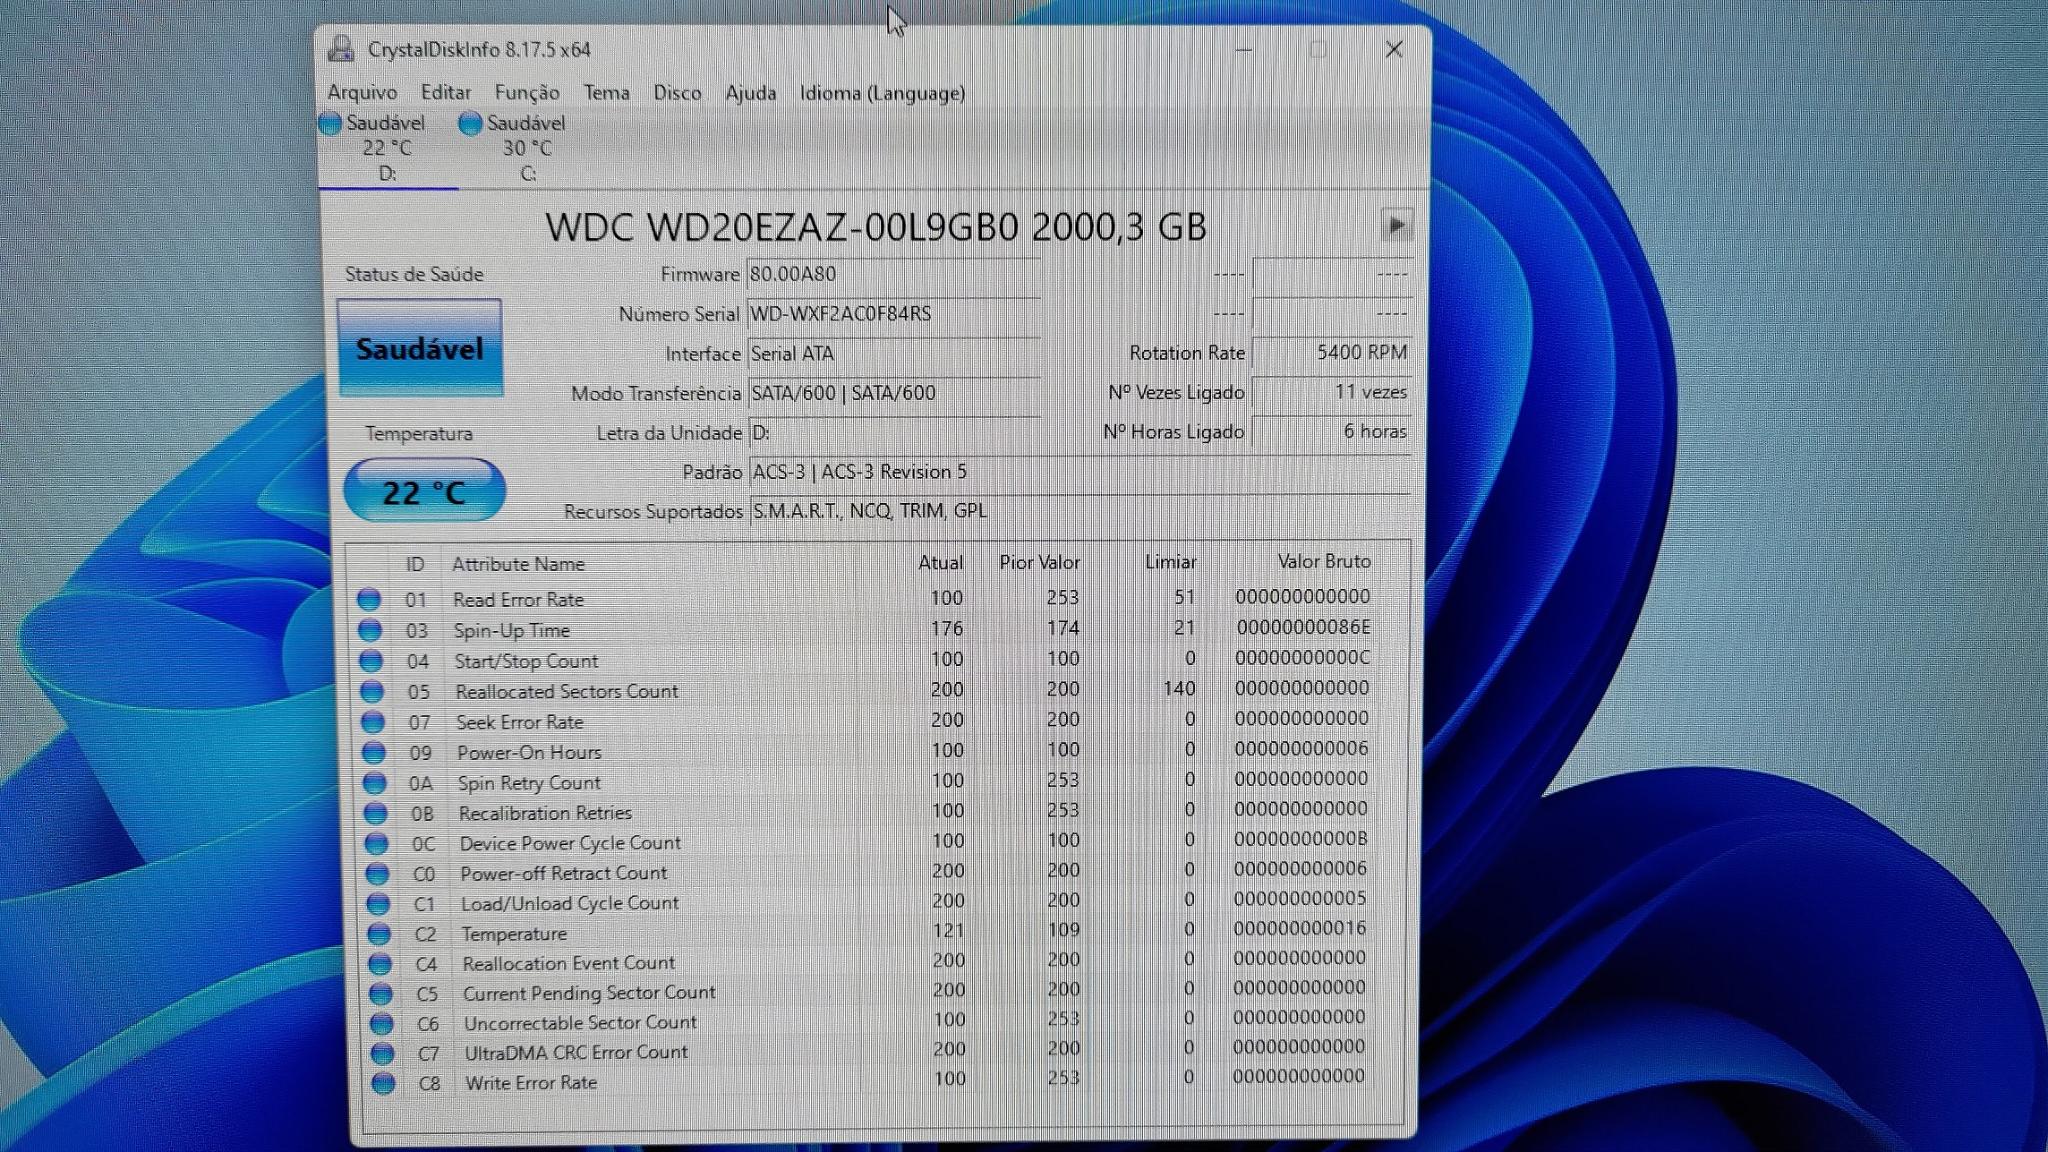Click the disk title WDC WD20EZAZ-00L9GB0 2000,3 GB
The height and width of the screenshot is (1152, 2048).
(x=876, y=227)
